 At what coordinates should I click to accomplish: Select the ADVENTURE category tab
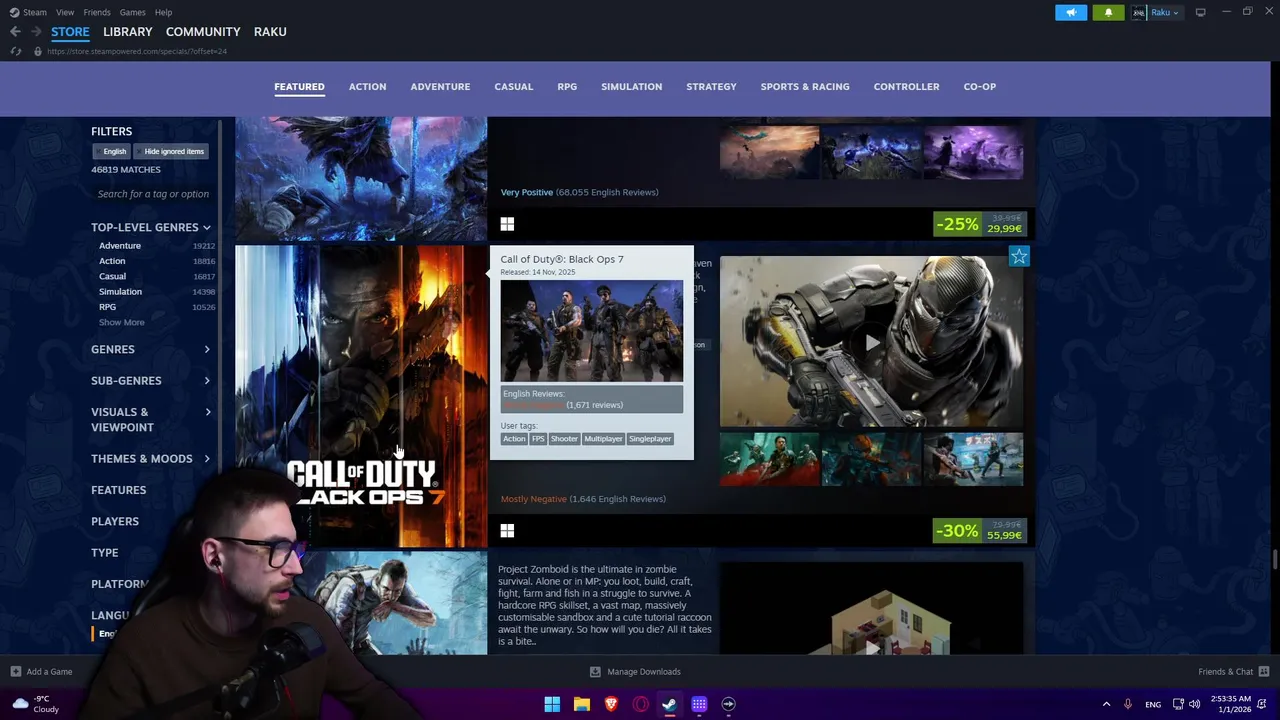pyautogui.click(x=440, y=86)
